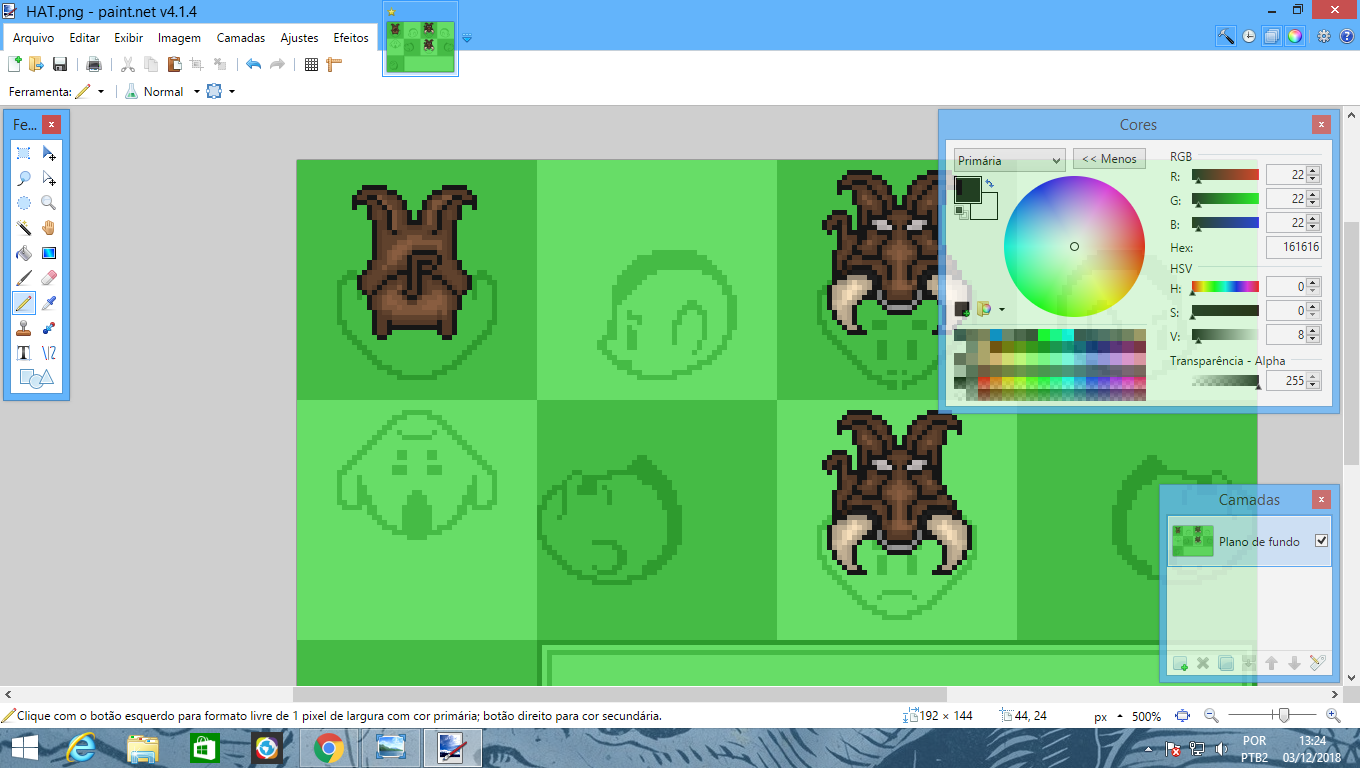Viewport: 1360px width, 768px height.
Task: Open Google Chrome from the taskbar
Action: point(329,748)
